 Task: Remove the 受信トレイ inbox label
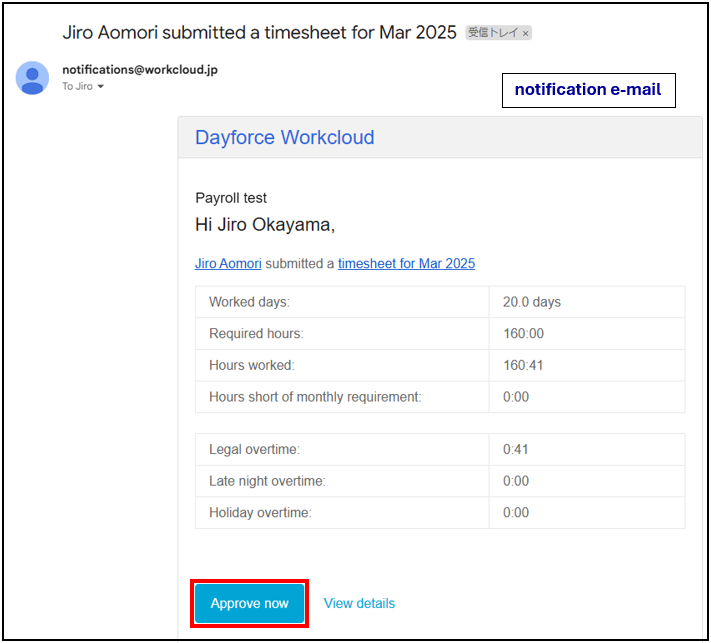click(526, 33)
